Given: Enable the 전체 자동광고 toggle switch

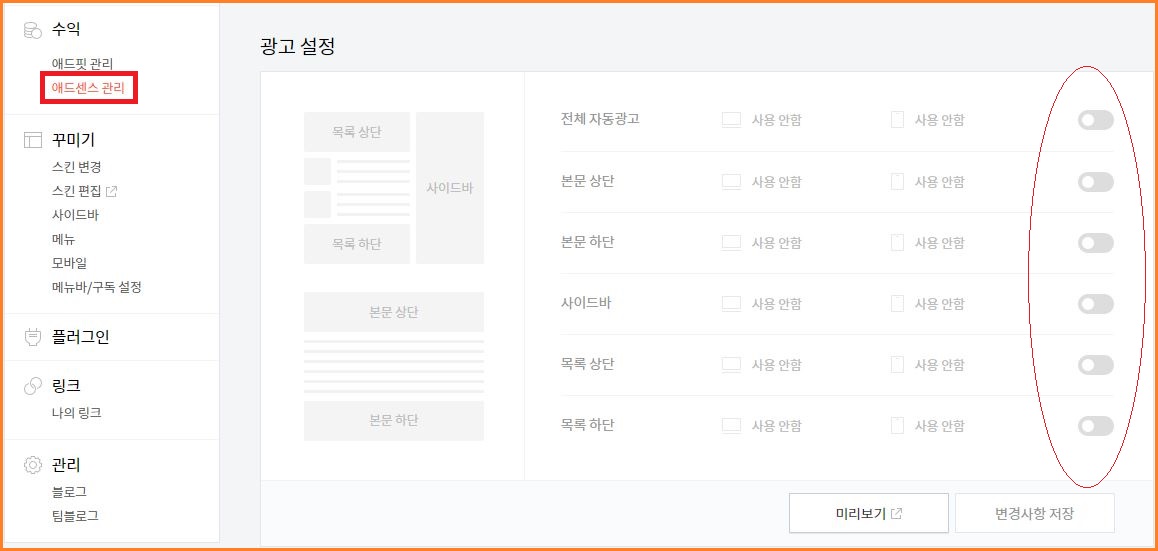Looking at the screenshot, I should (x=1095, y=120).
